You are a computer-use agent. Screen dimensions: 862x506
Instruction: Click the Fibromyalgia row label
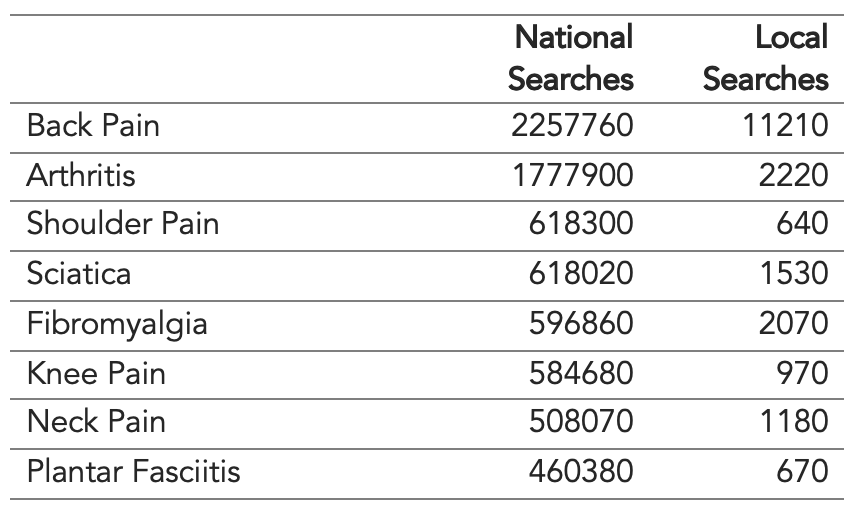tap(117, 323)
